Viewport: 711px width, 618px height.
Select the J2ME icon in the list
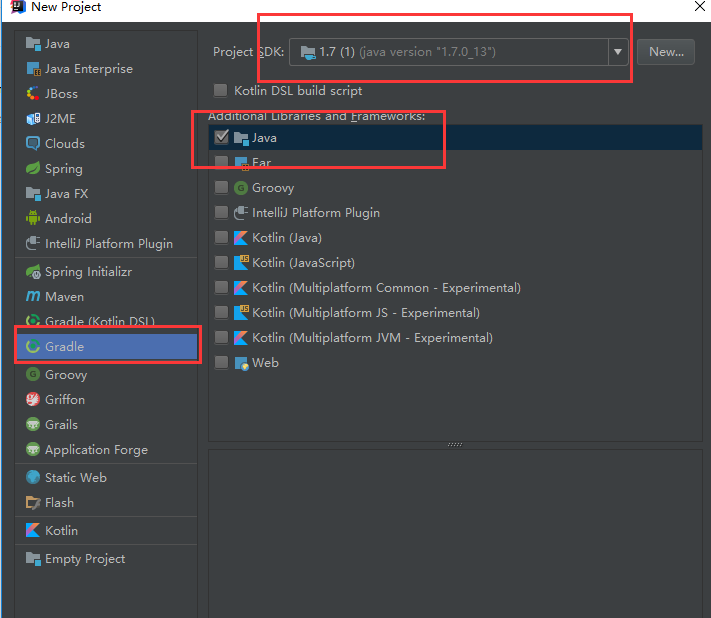coord(33,119)
